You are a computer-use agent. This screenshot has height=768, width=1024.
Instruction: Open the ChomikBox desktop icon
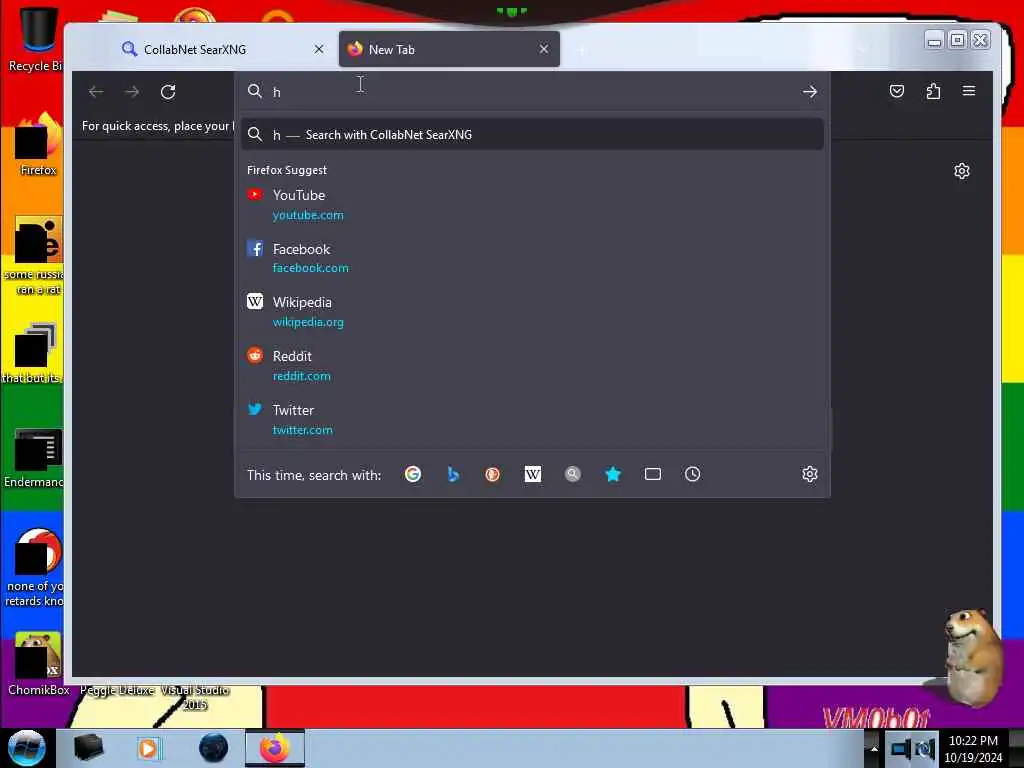[38, 664]
